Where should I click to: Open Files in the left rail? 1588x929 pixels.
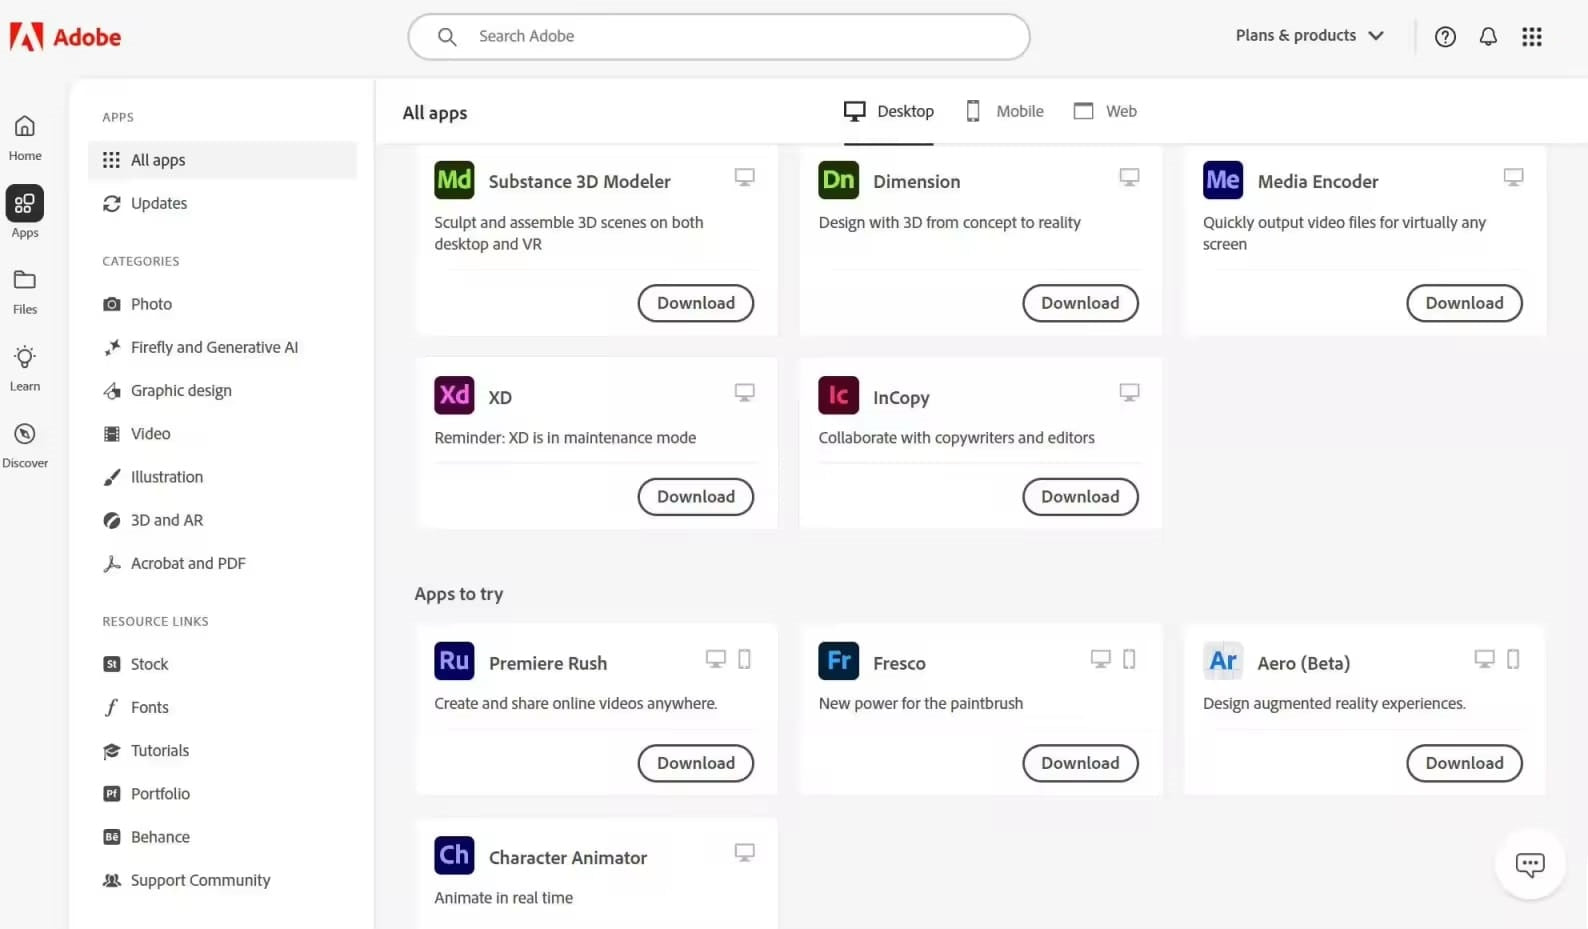point(25,292)
